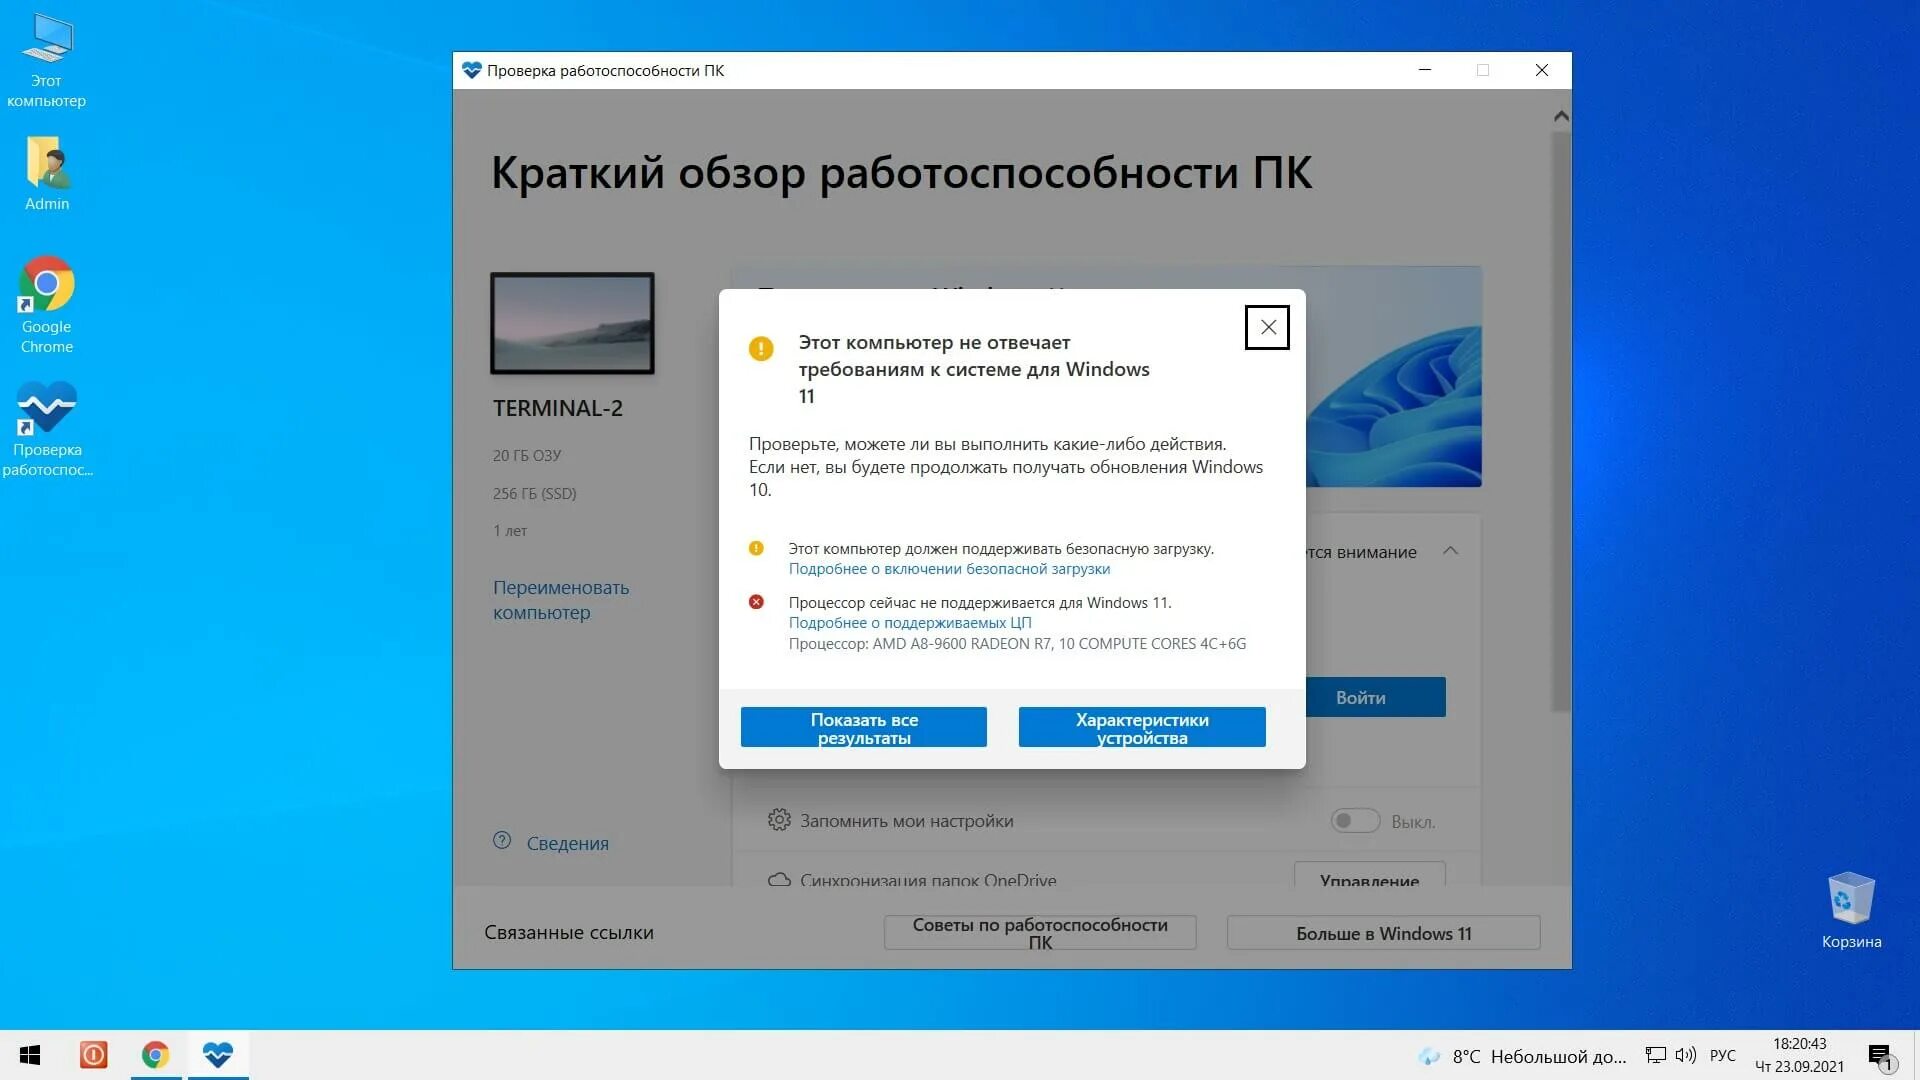Click the '20 ГБ ОЗУ' RAM text
This screenshot has height=1080, width=1920.
pos(527,455)
